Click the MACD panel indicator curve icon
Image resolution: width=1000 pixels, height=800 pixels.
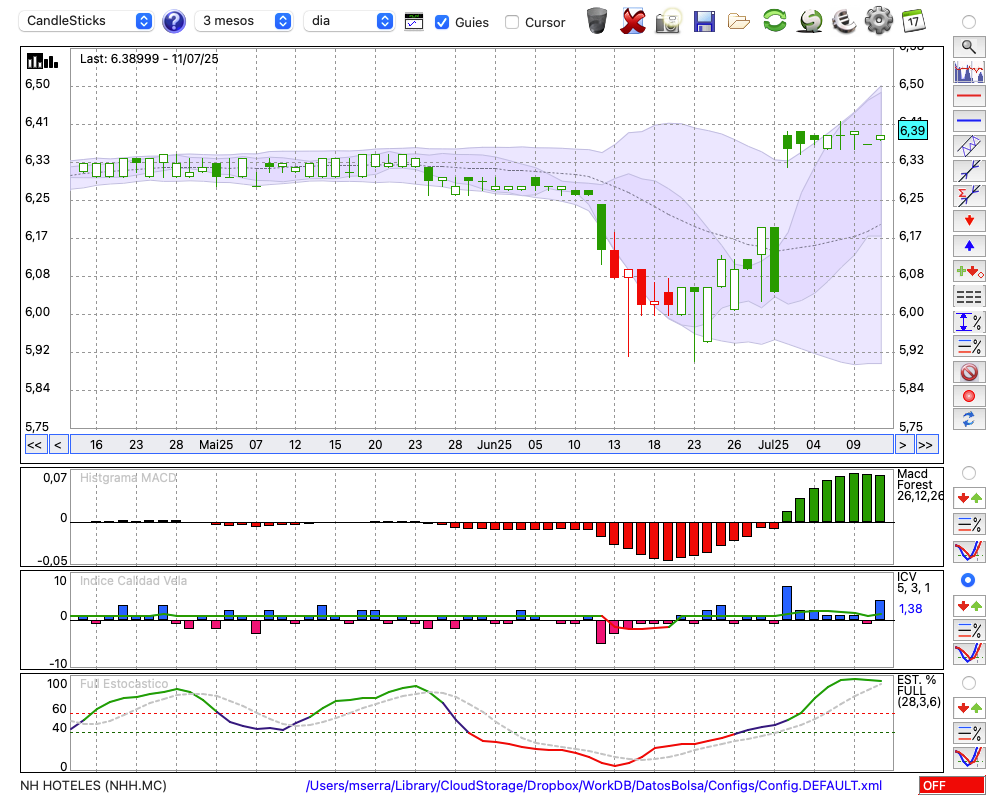[x=969, y=551]
